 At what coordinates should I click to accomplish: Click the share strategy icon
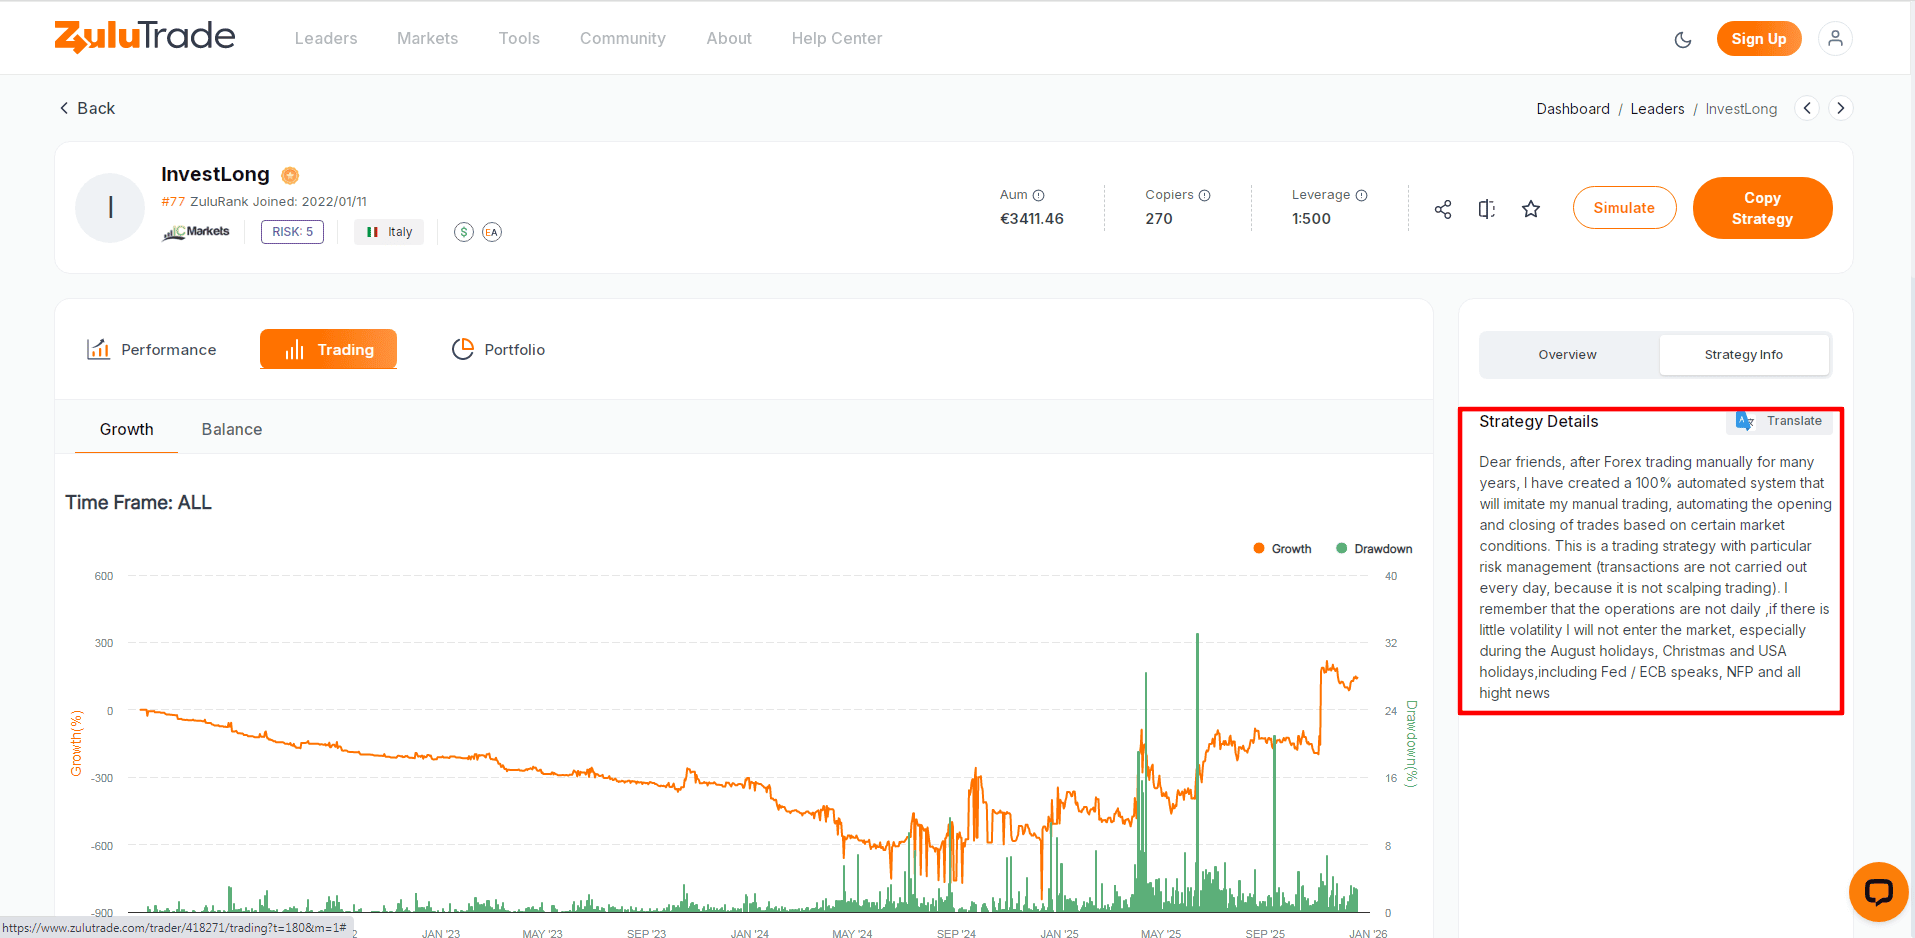coord(1443,209)
